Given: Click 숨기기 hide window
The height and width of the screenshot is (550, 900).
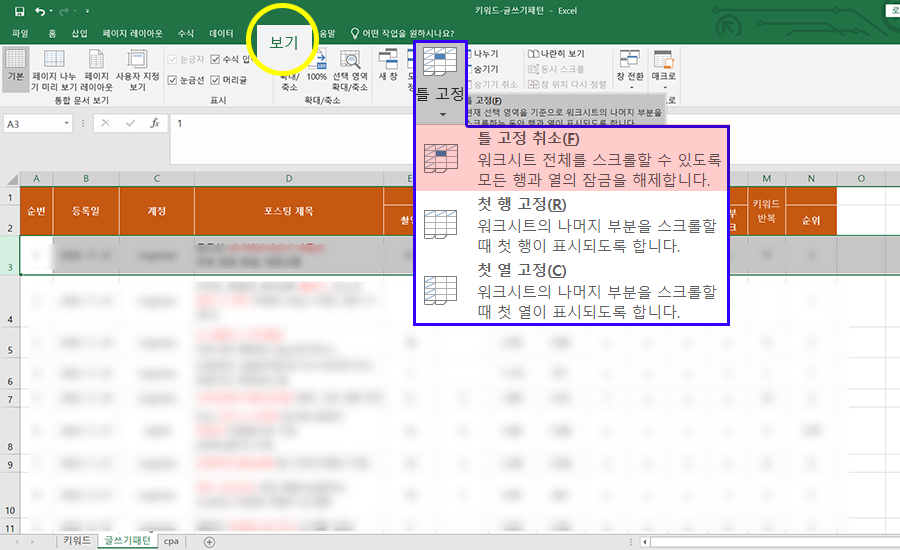Looking at the screenshot, I should click(x=485, y=69).
